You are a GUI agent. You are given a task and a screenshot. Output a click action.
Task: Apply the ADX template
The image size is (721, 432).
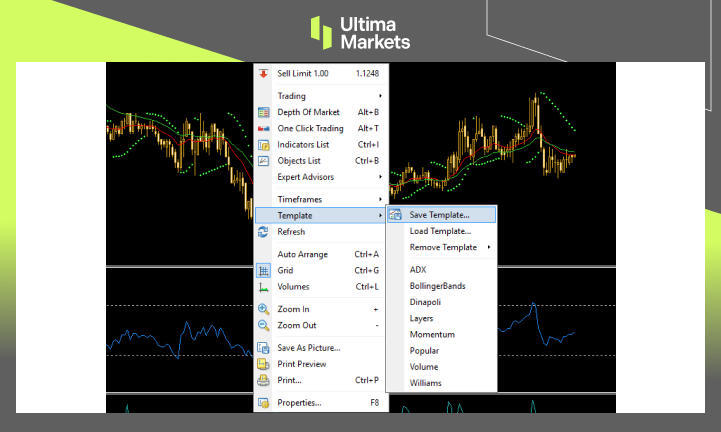[x=441, y=270]
